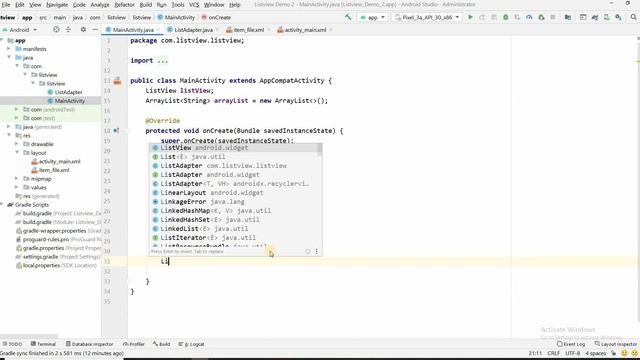Open the Terminal tool window
The height and width of the screenshot is (360, 640).
point(43,344)
